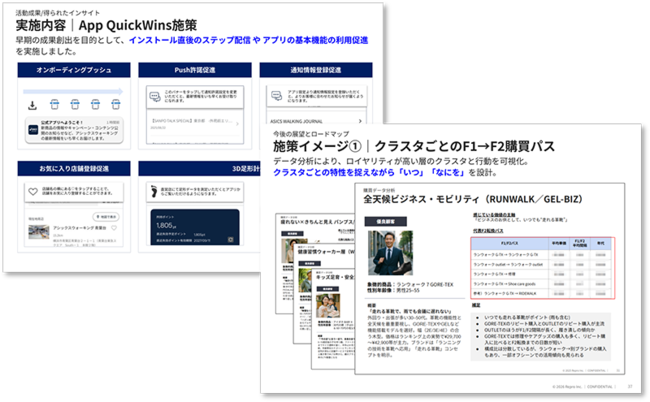Click the 公式アプリへようこそ notification card
650x402 pixels.
point(74,130)
